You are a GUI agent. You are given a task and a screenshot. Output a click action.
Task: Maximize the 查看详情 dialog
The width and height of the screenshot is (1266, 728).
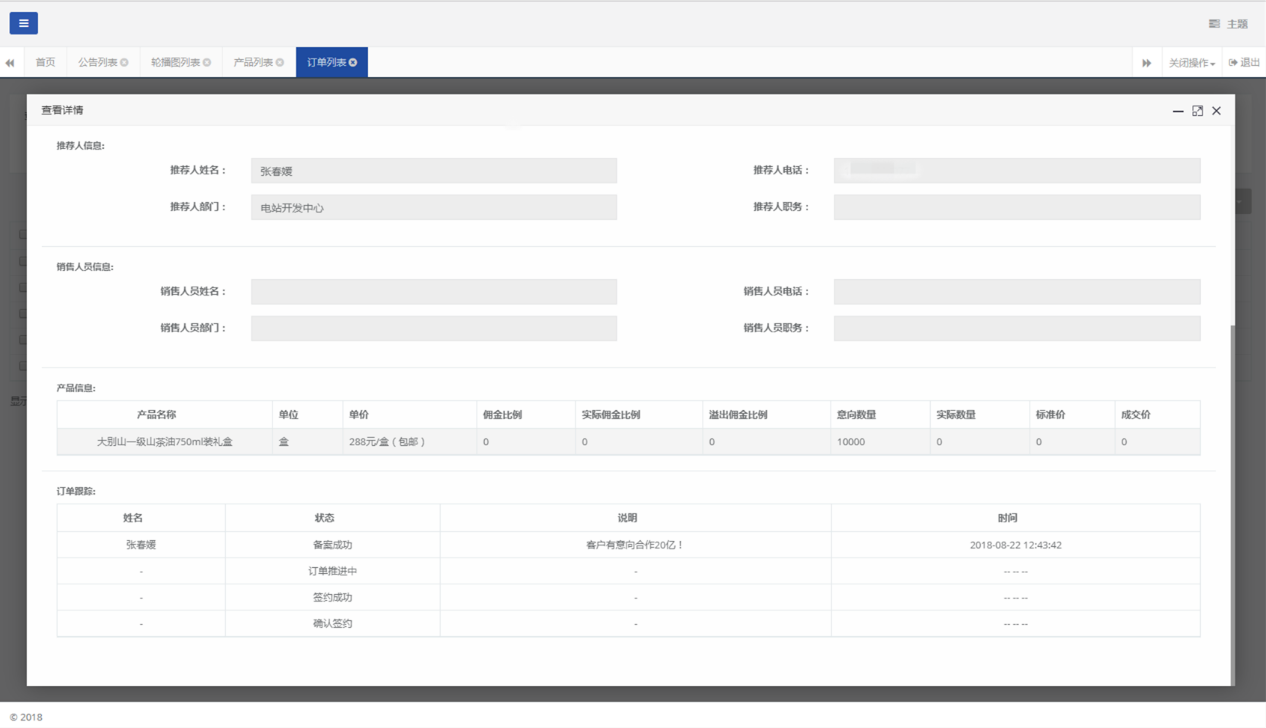tap(1197, 111)
